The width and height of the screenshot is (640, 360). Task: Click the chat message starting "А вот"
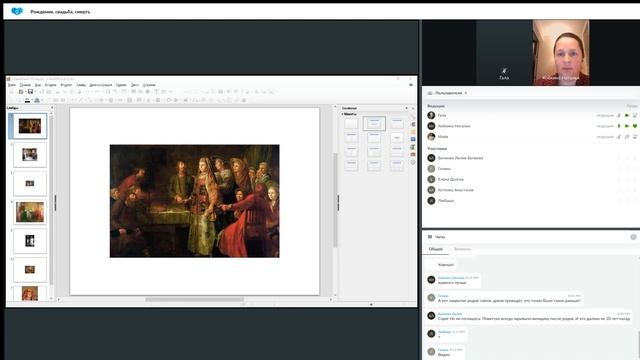click(x=509, y=301)
